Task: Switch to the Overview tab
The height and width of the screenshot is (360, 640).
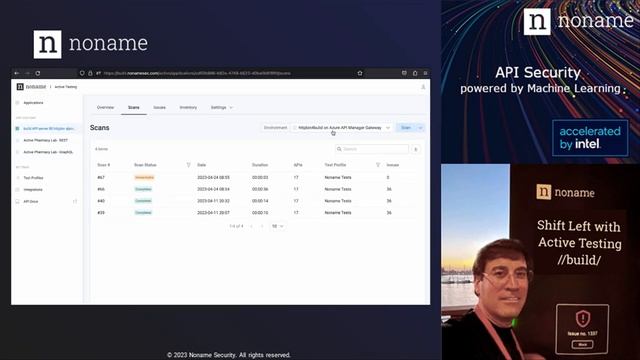Action: pos(105,108)
